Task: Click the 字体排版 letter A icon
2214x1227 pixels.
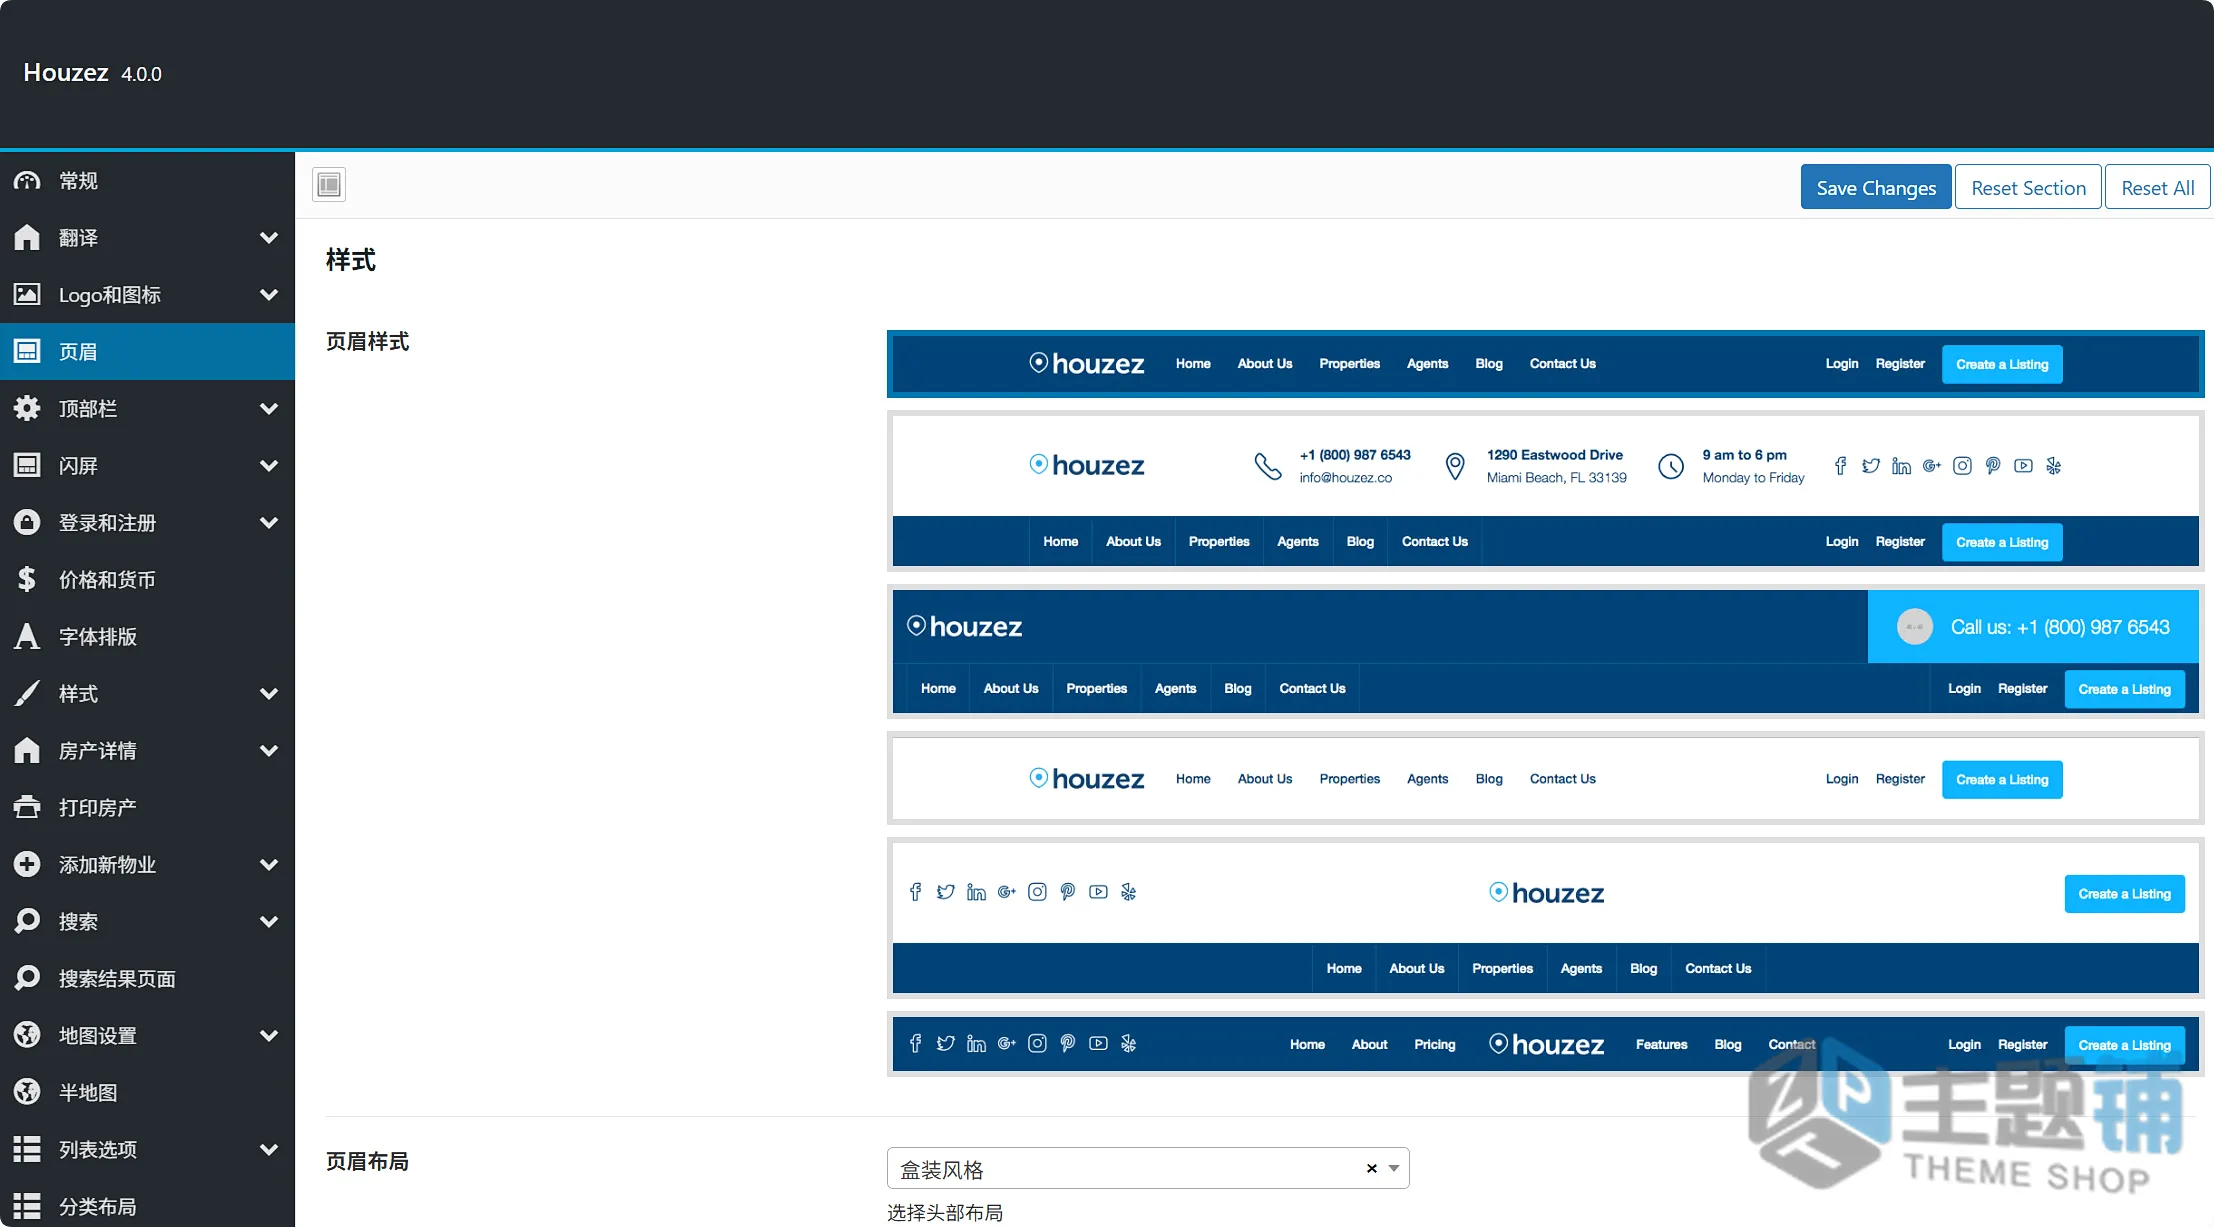Action: [x=27, y=637]
